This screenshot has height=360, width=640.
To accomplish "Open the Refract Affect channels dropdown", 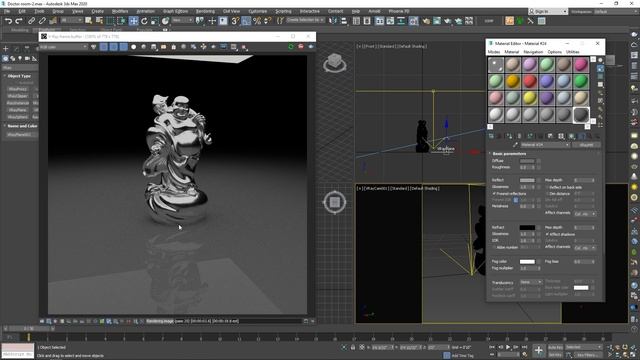I will (x=585, y=247).
